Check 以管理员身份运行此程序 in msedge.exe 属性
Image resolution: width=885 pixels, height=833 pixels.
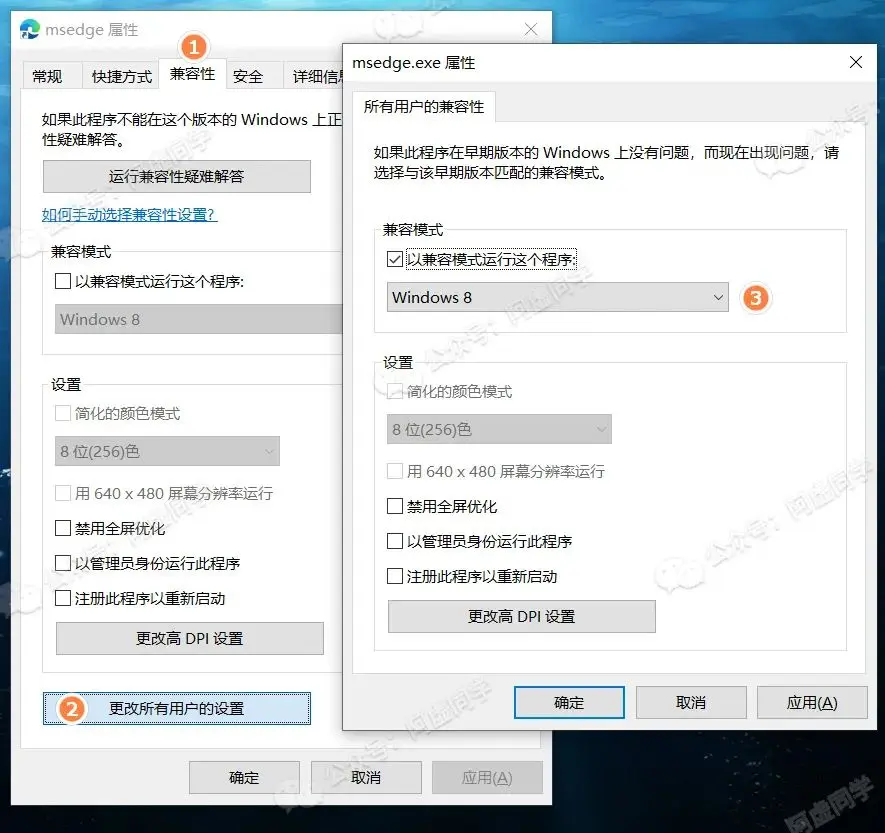pos(395,541)
